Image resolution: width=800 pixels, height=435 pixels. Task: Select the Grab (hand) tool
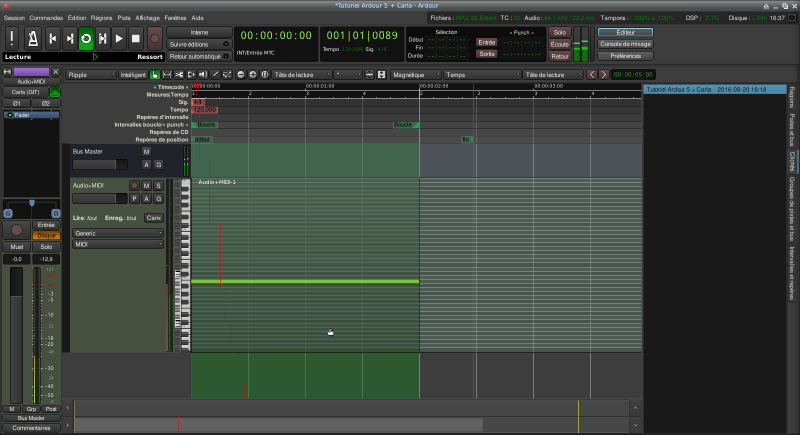tap(155, 75)
